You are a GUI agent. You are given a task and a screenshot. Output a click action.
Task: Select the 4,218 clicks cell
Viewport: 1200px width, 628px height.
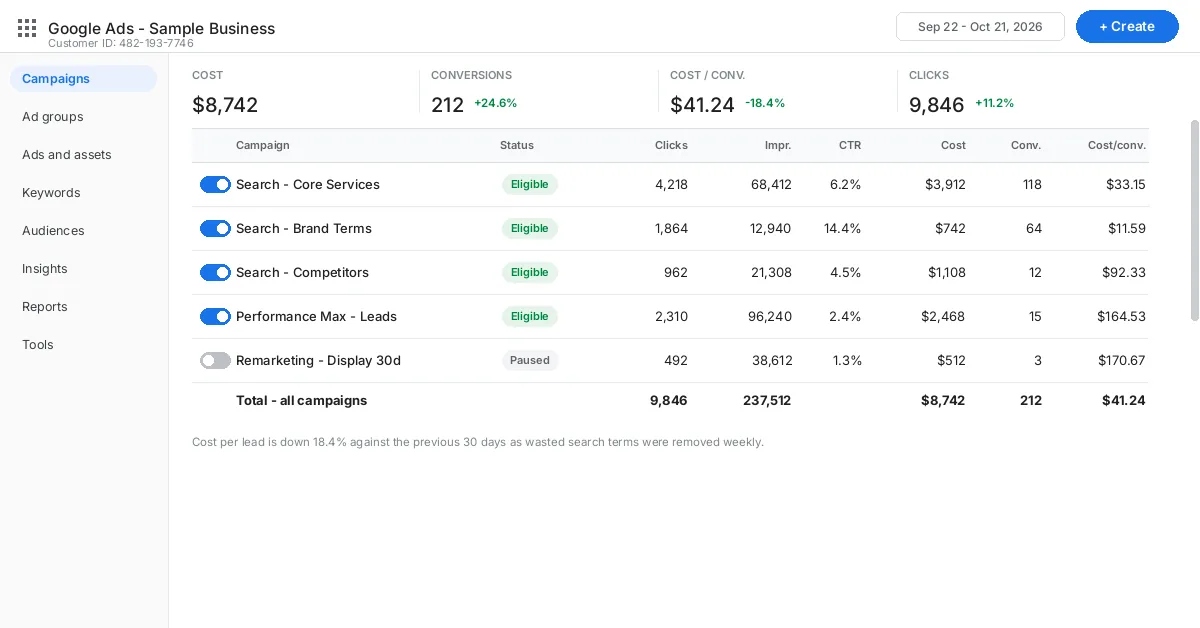pyautogui.click(x=671, y=184)
